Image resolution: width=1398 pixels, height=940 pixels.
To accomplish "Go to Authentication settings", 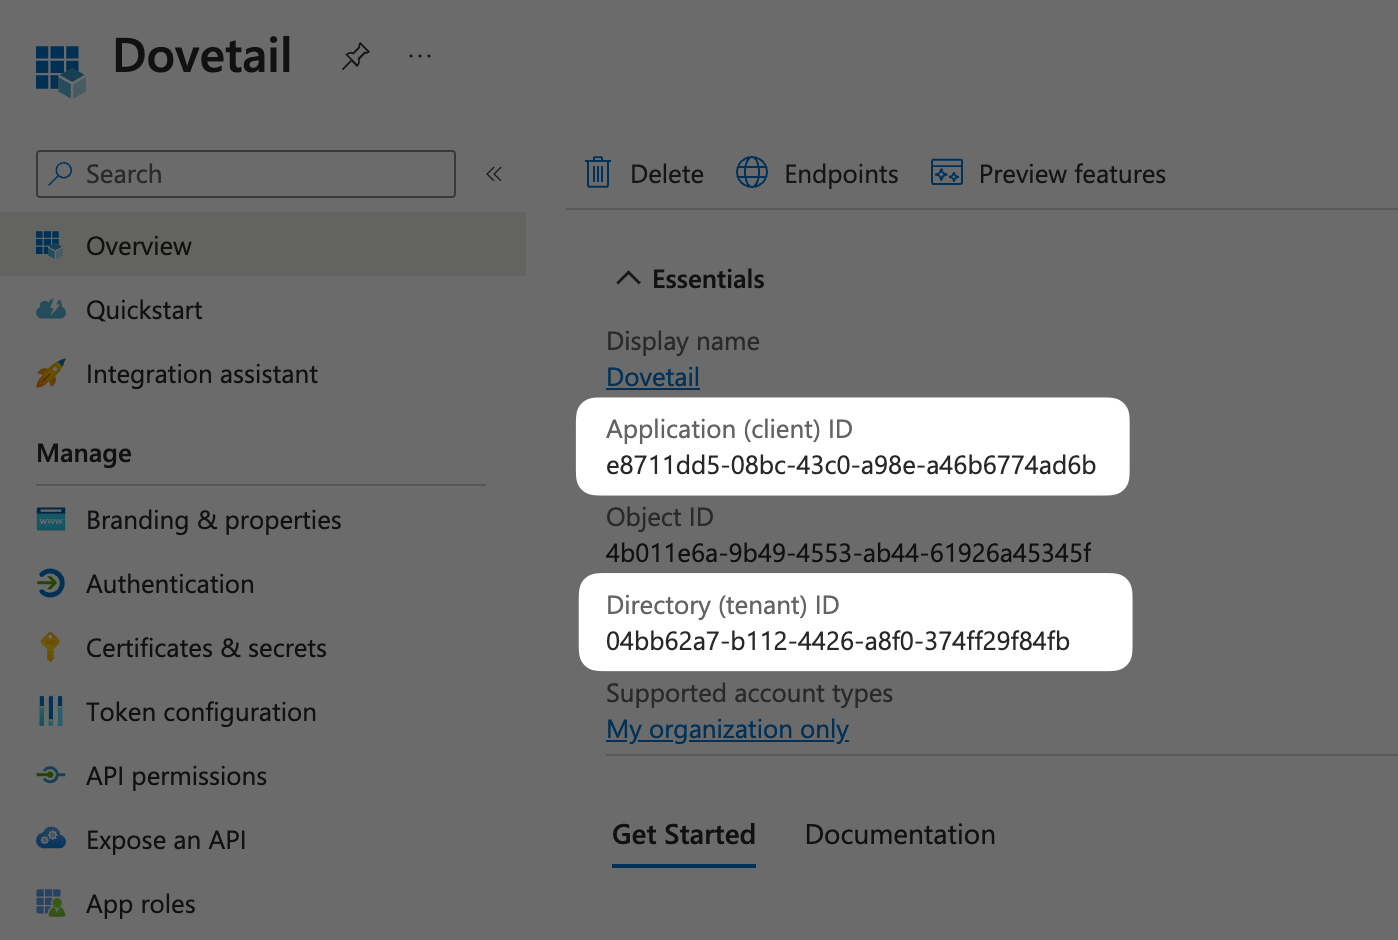I will click(170, 584).
